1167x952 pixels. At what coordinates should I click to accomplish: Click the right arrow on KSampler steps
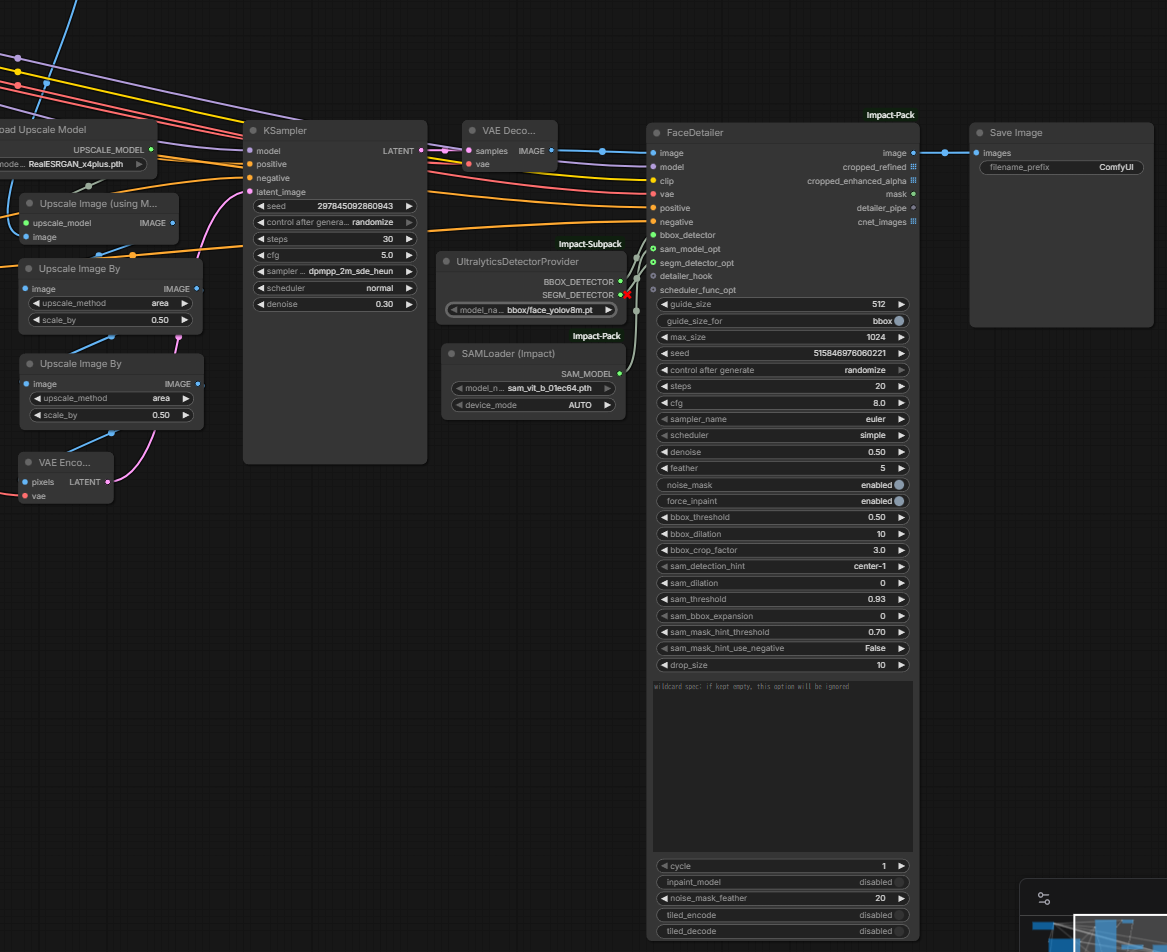tap(408, 239)
